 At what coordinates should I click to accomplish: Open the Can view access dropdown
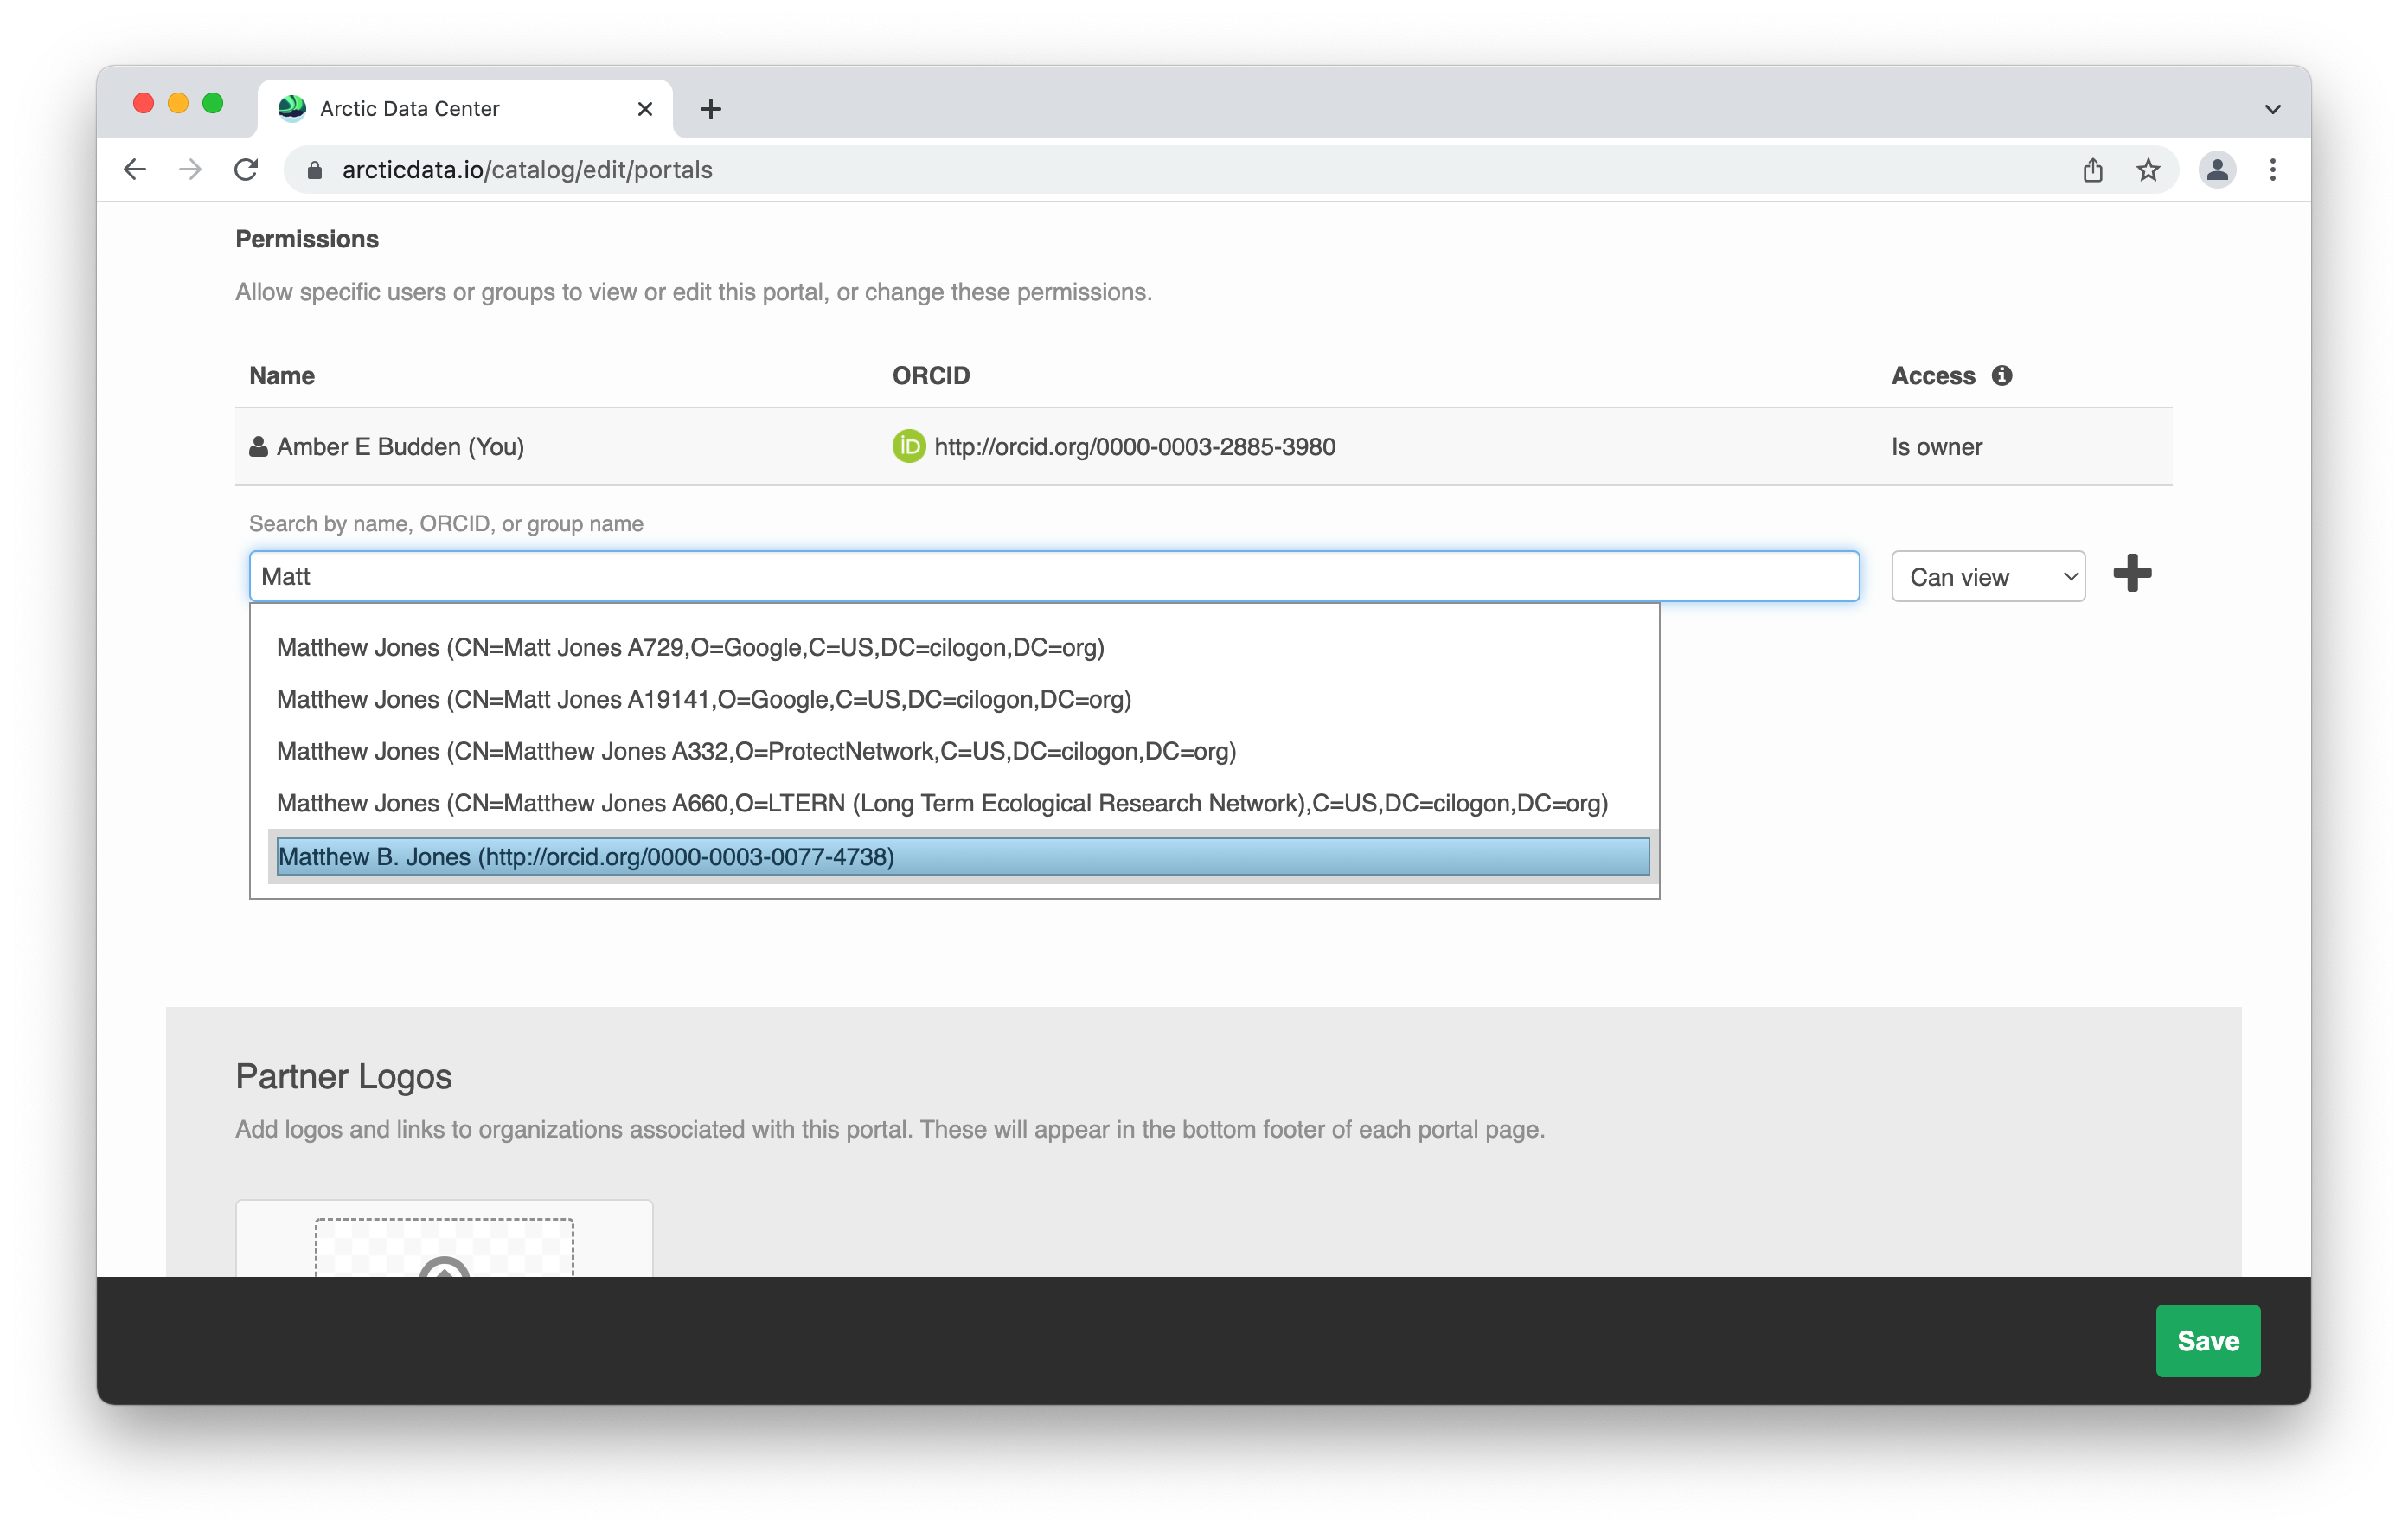[x=1988, y=577]
